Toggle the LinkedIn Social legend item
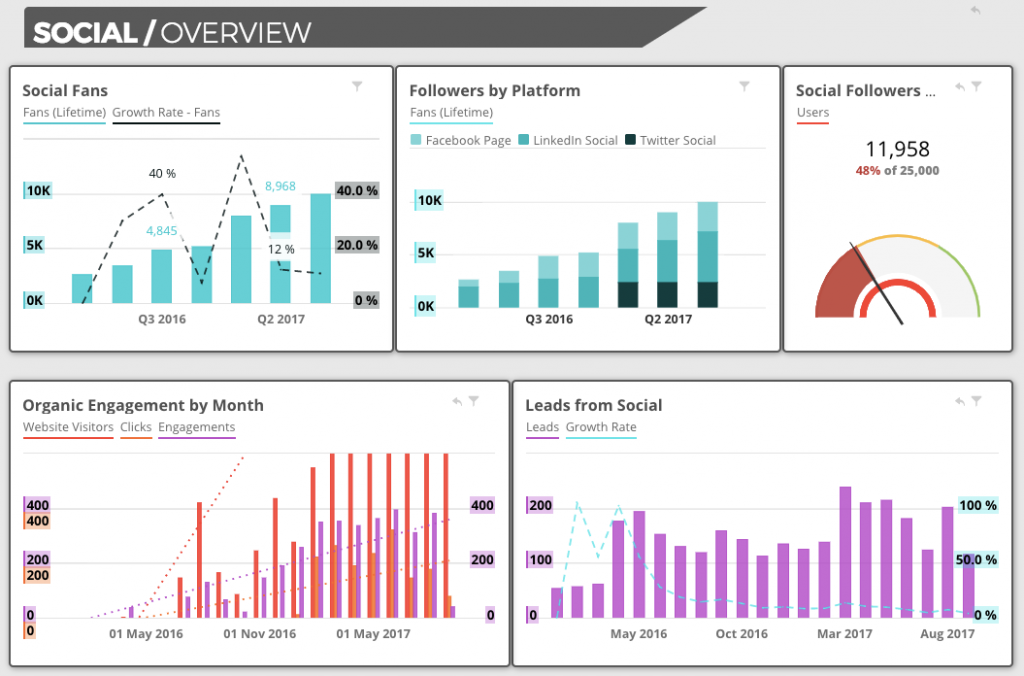 coord(568,140)
